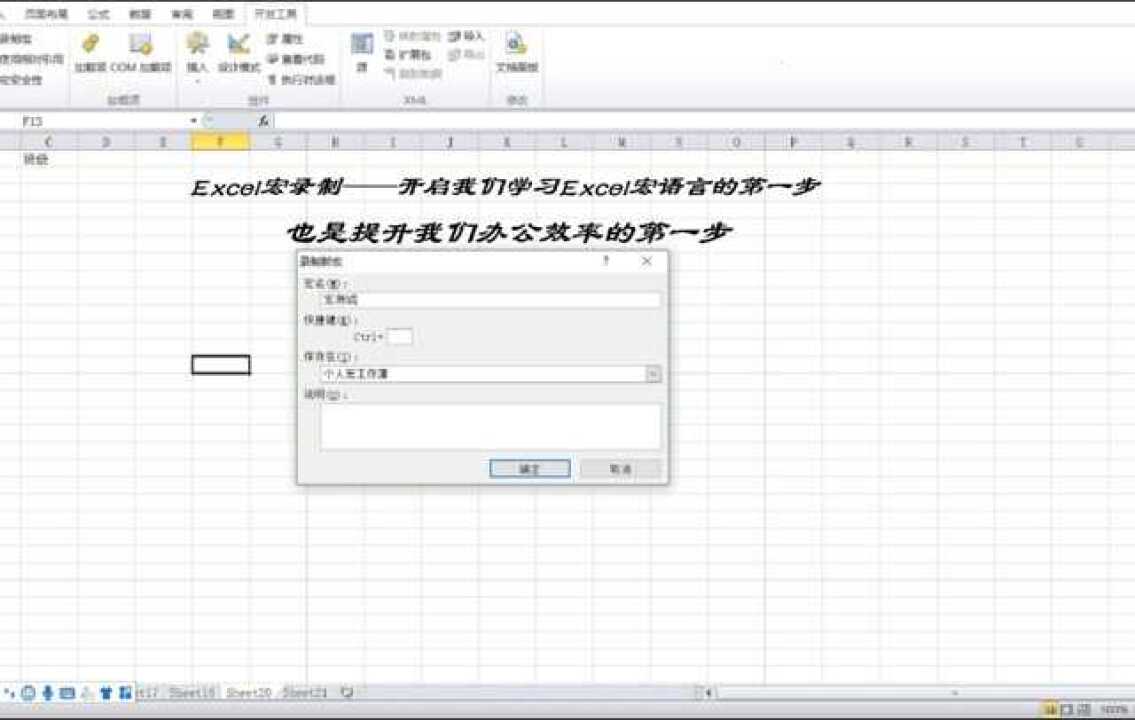Click the XML Export (导出) button
1135x720 pixels.
tap(465, 55)
